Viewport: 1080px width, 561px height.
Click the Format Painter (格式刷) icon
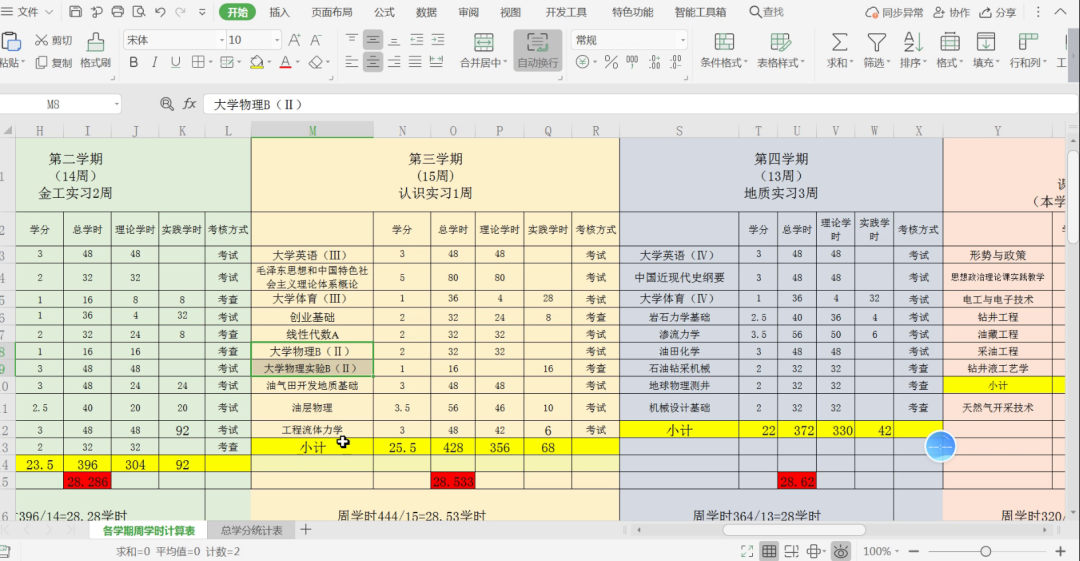[96, 43]
